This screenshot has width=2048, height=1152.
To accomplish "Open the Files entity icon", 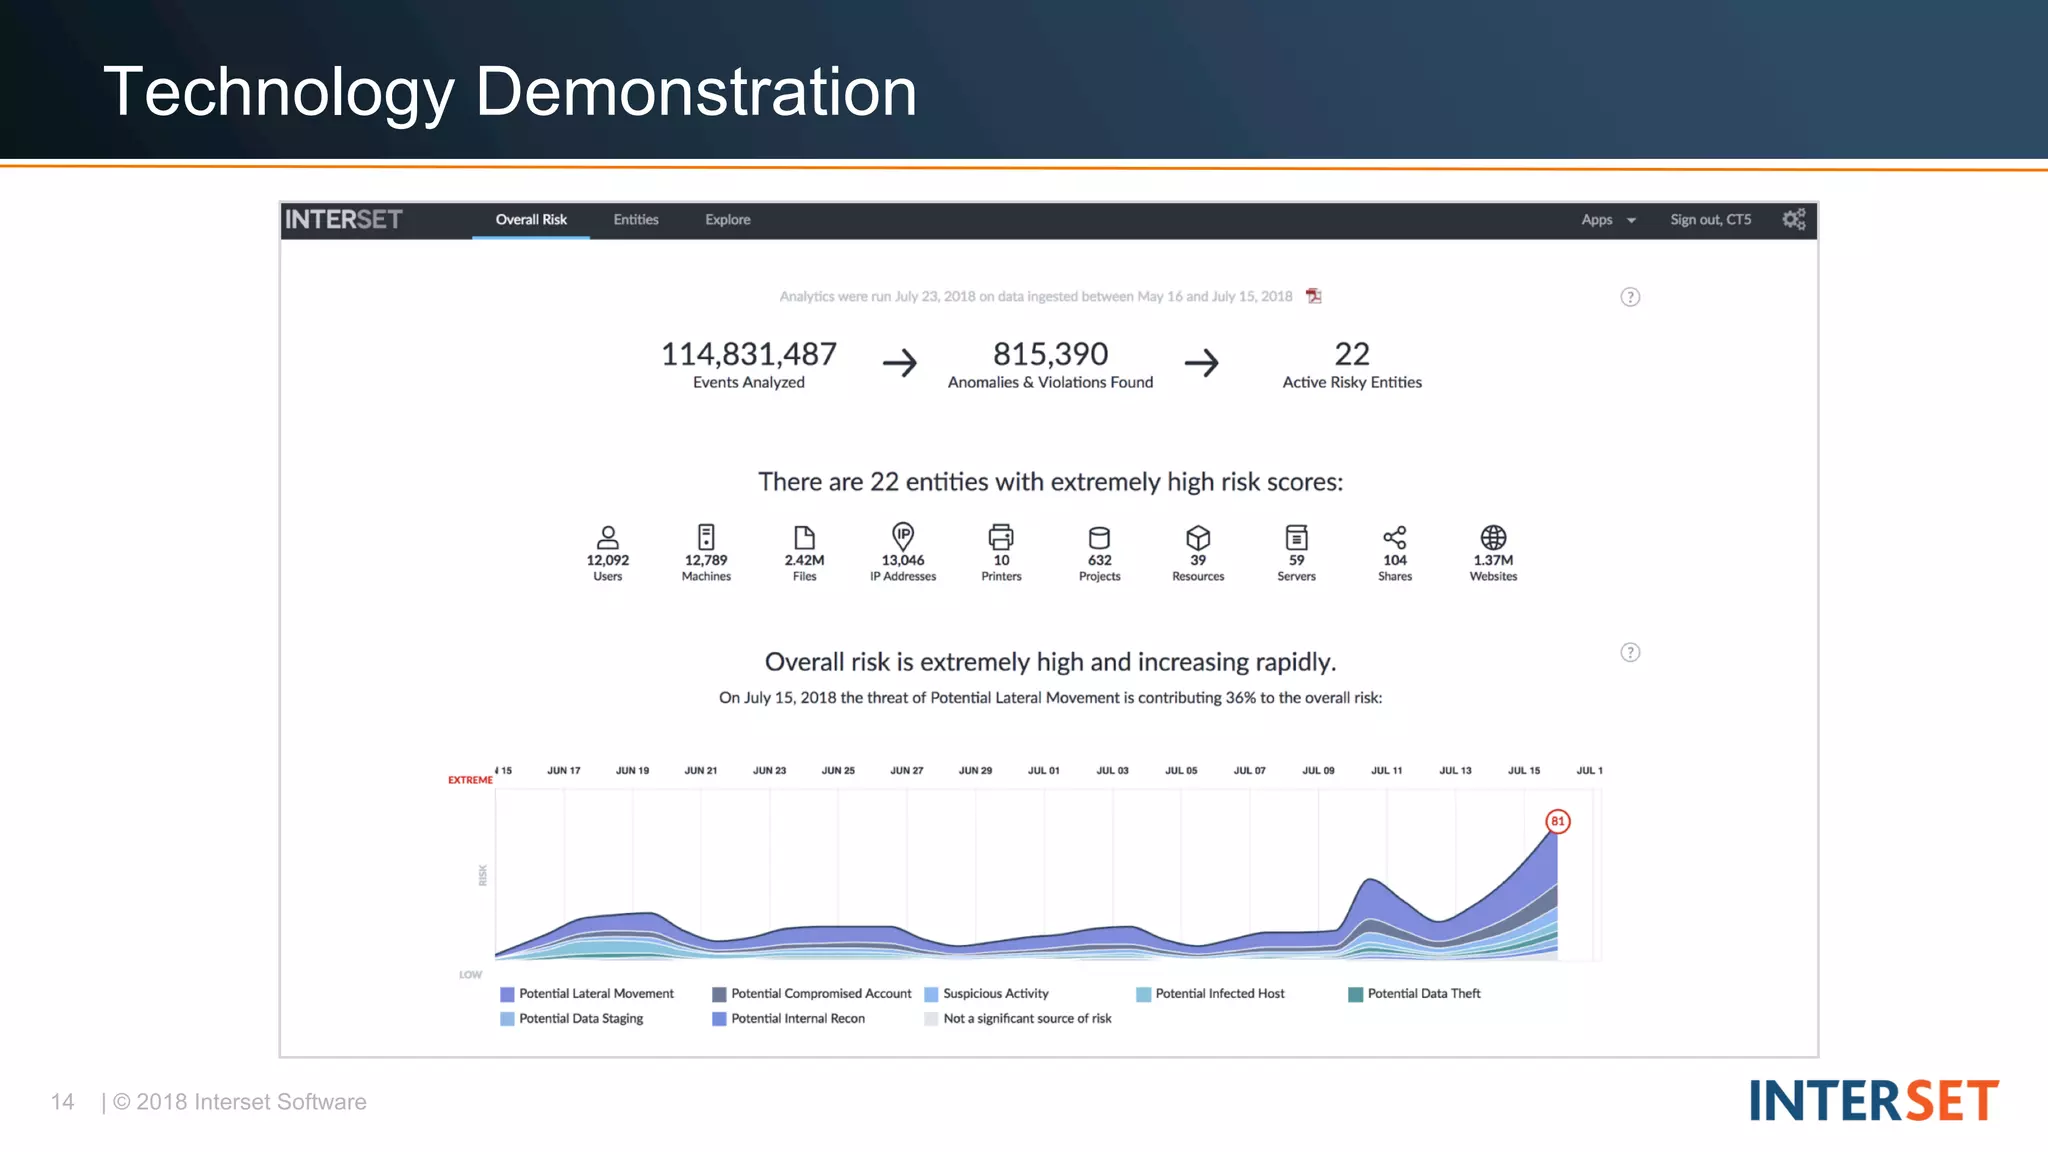I will [804, 537].
